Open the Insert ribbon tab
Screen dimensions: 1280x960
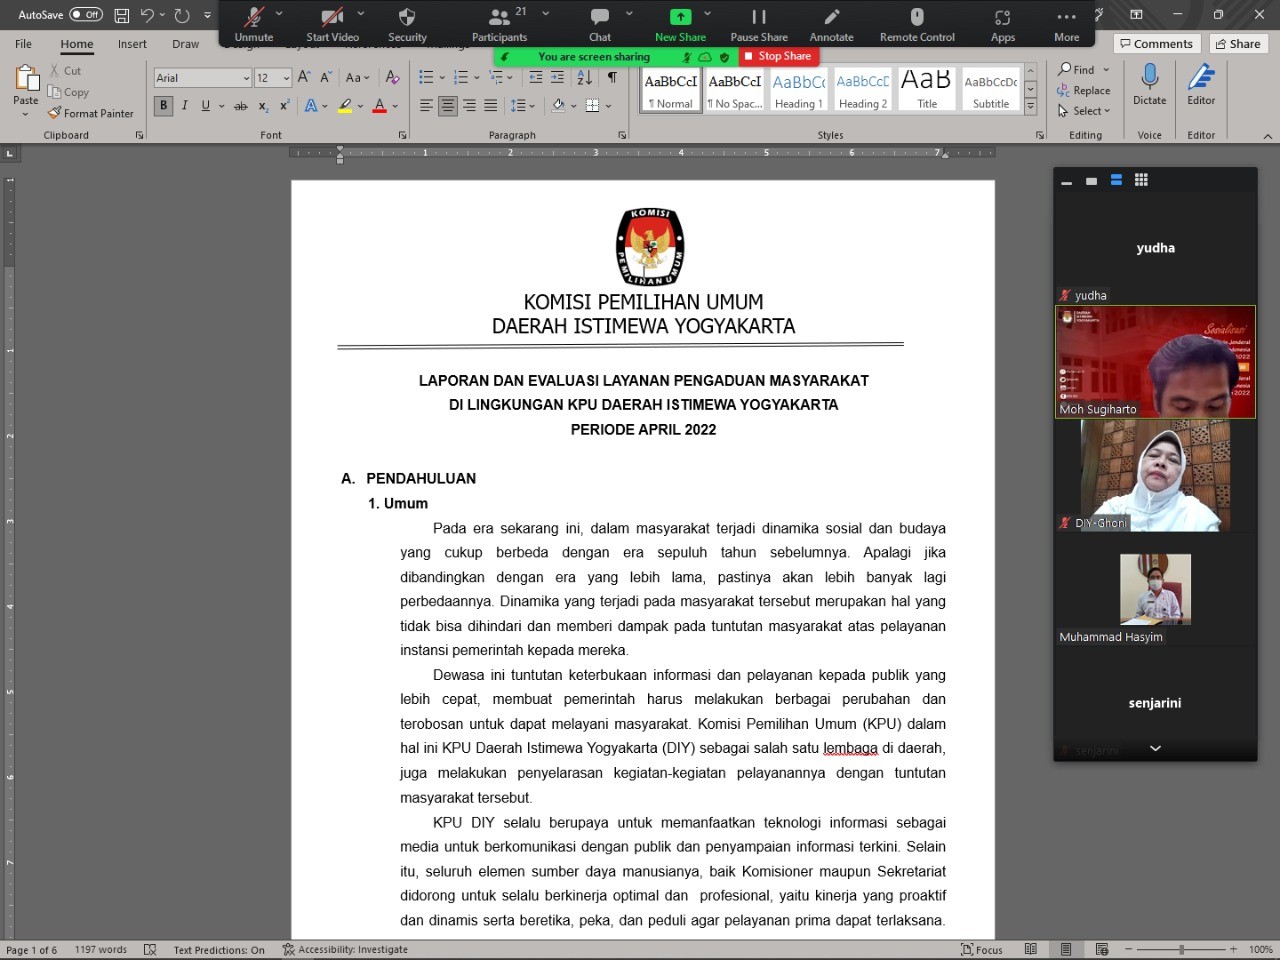click(x=132, y=44)
